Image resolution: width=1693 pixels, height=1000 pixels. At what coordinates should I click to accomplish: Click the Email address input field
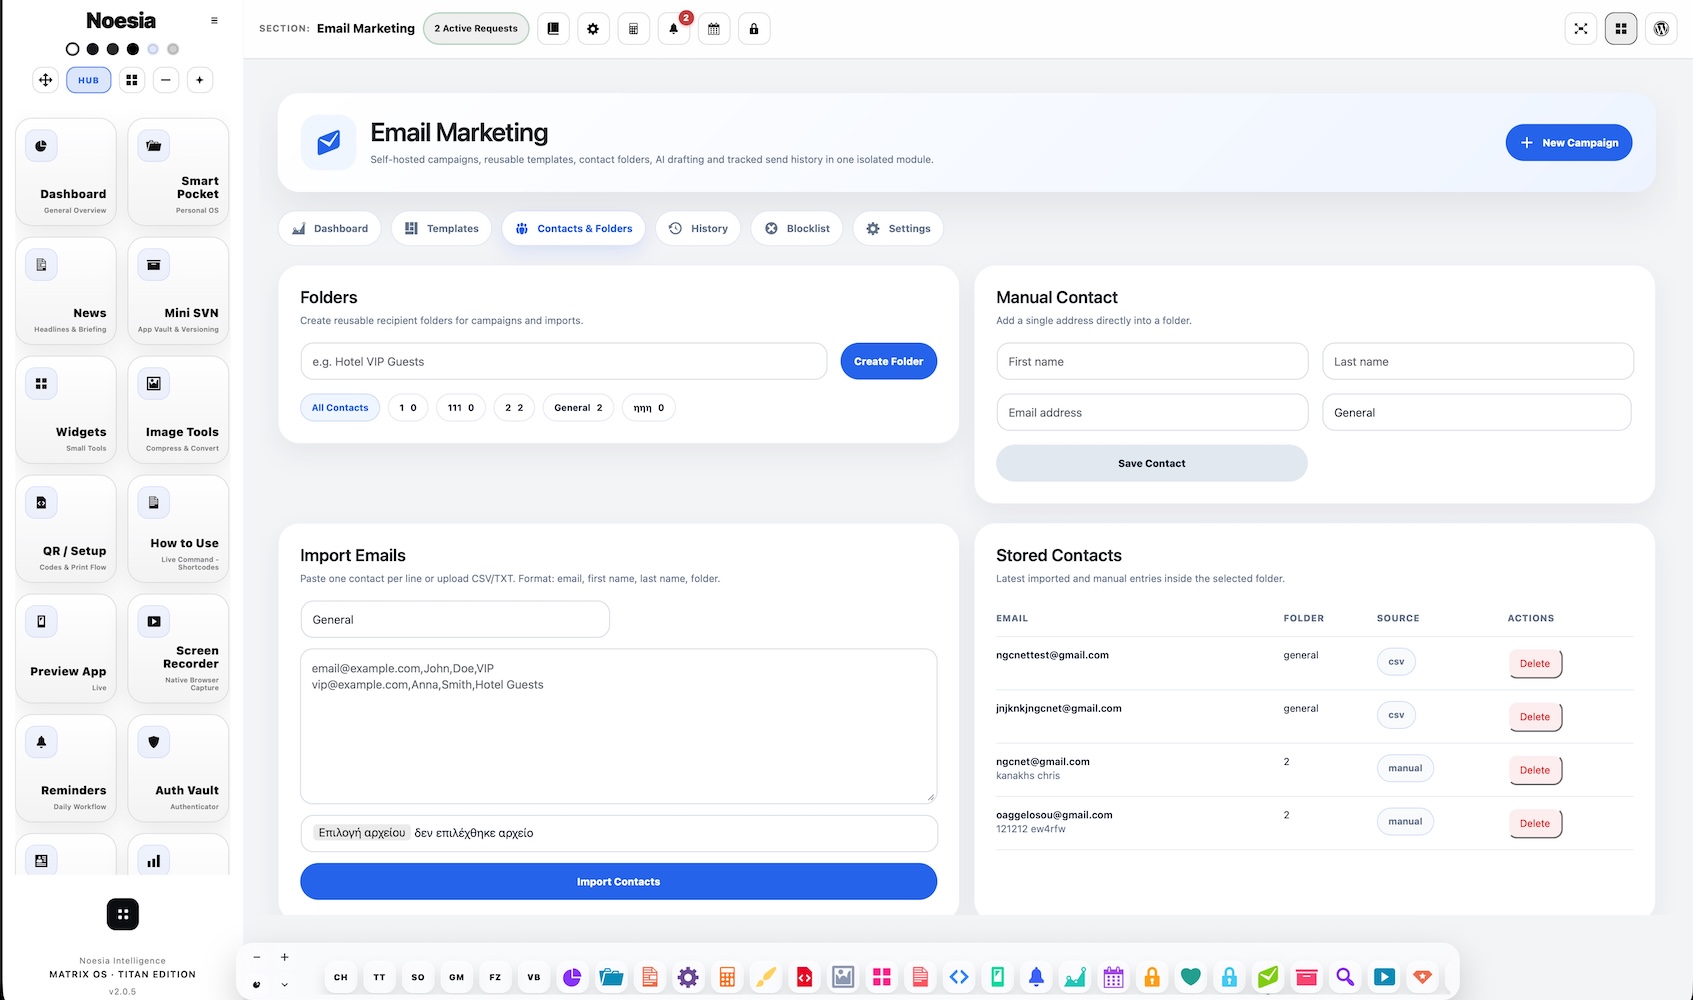pos(1152,413)
